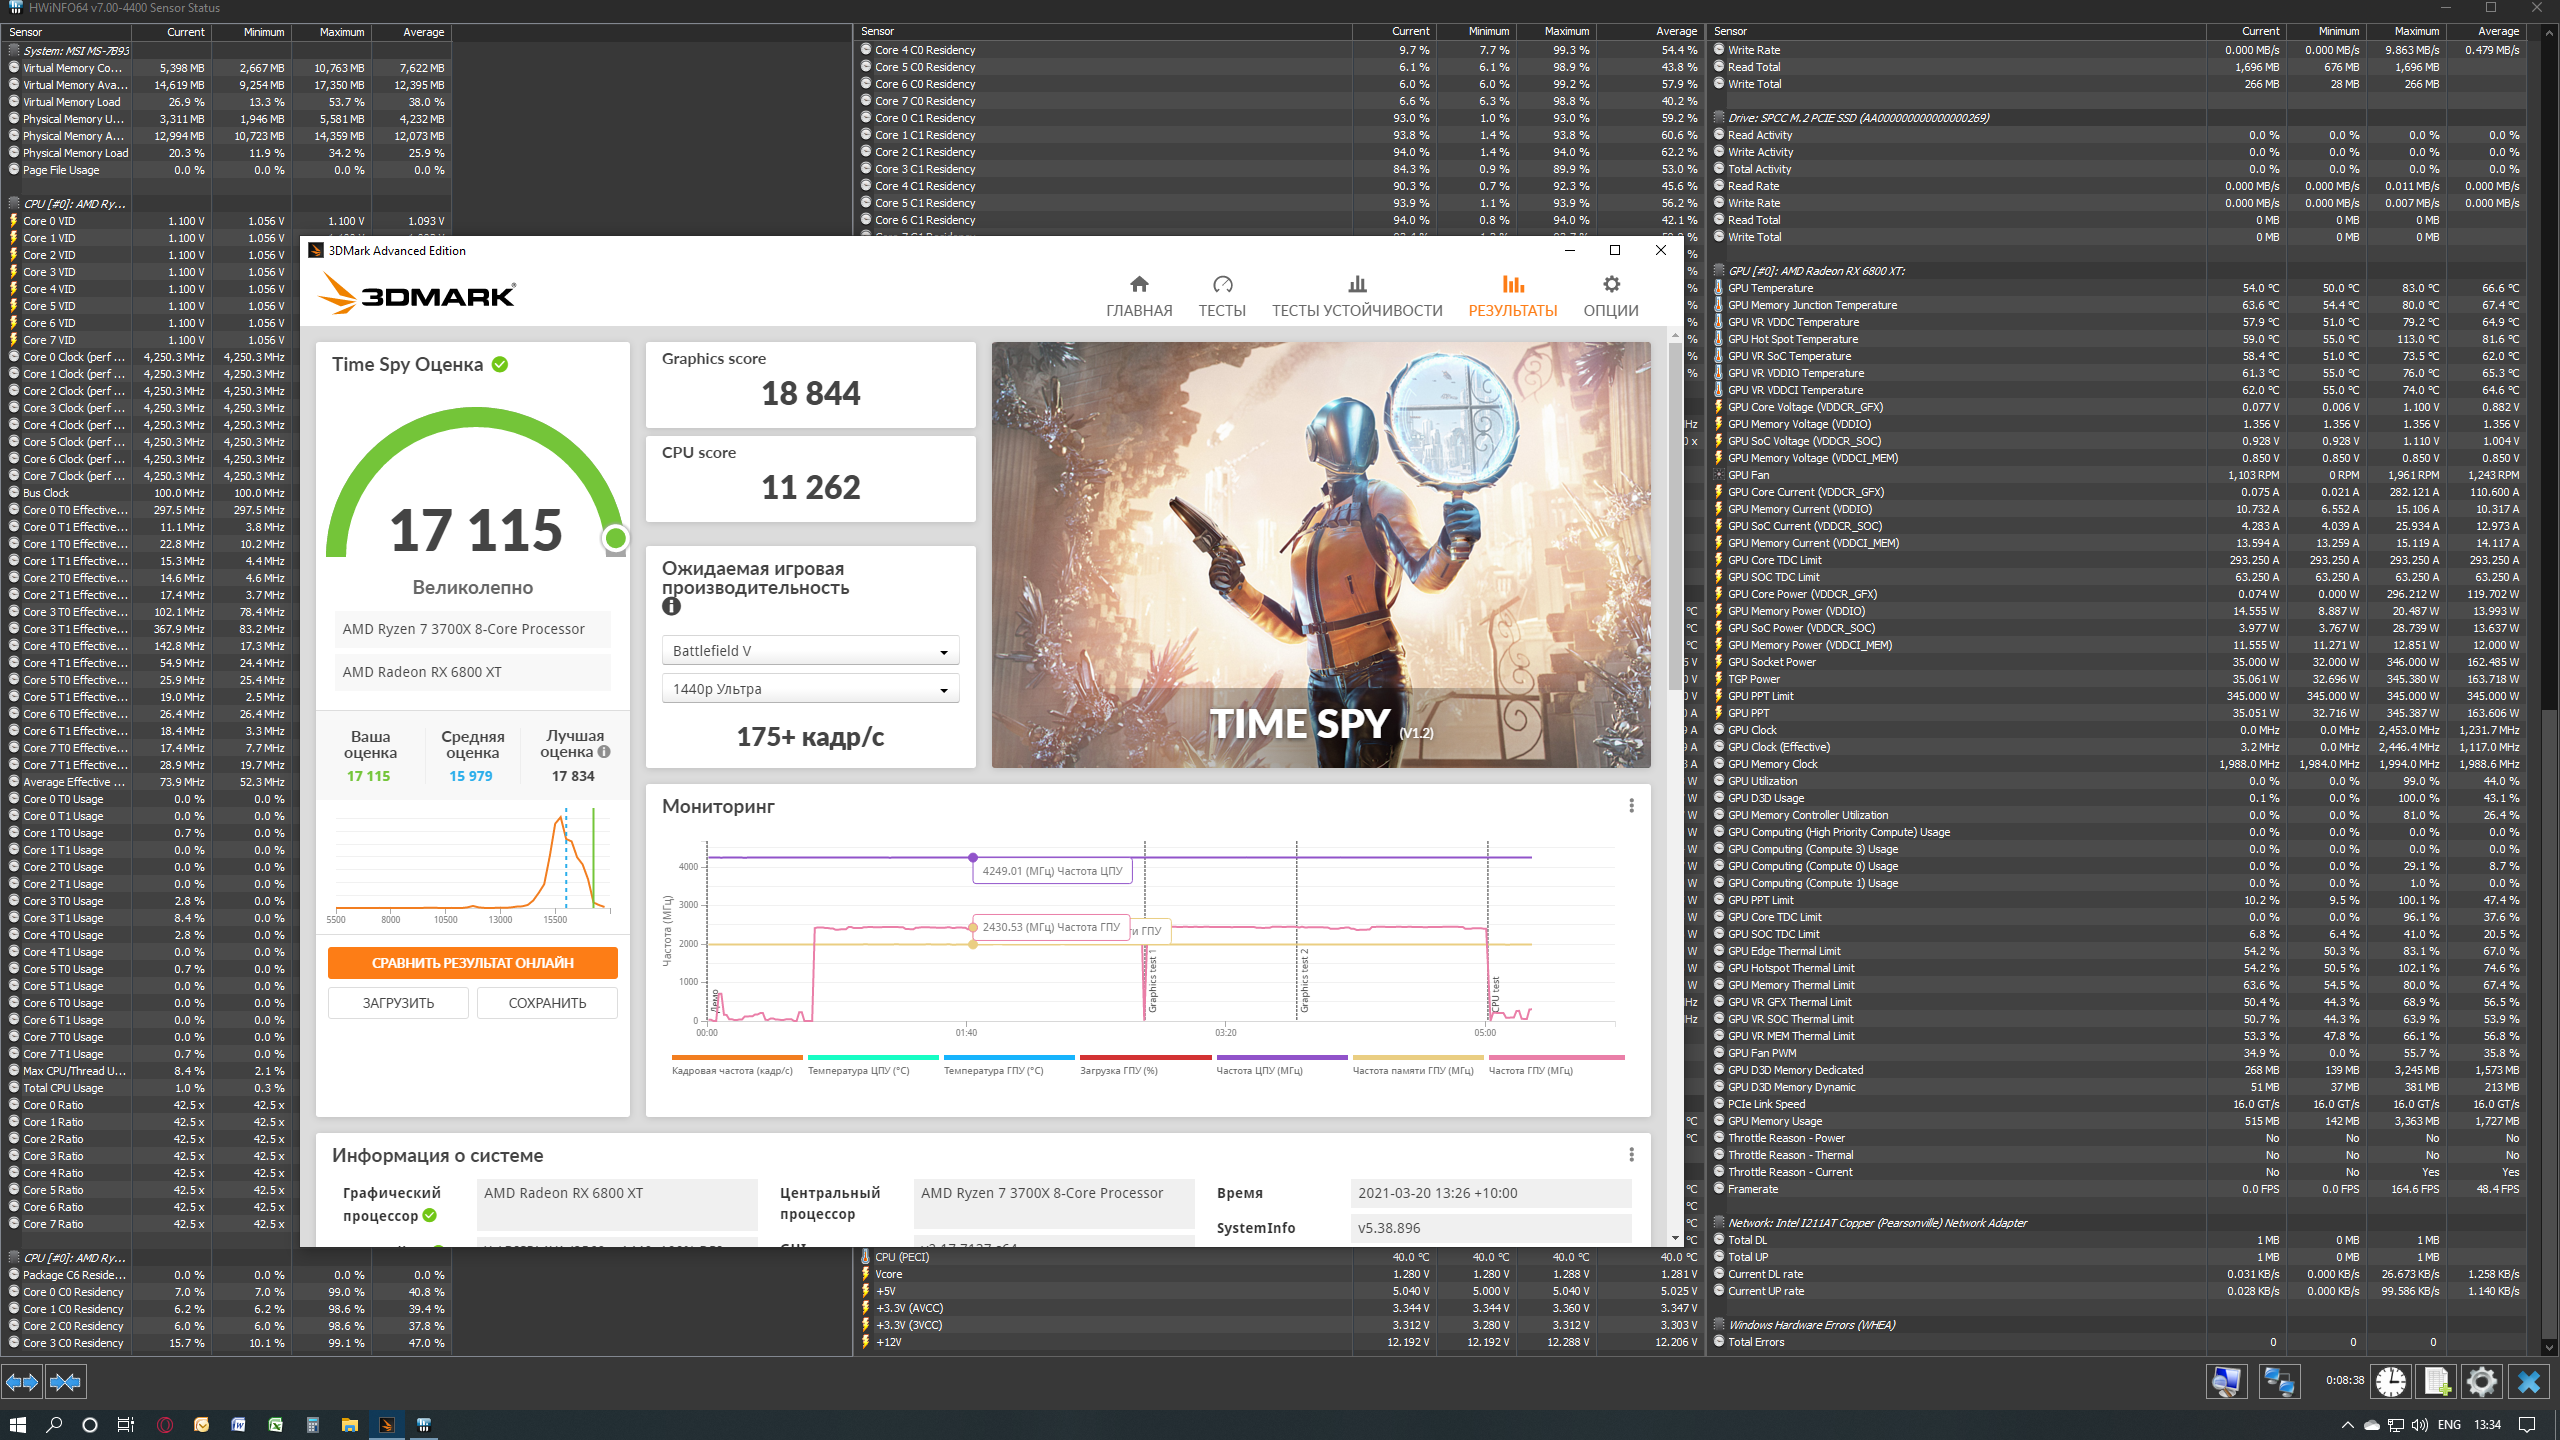The height and width of the screenshot is (1440, 2560).
Task: Open 1440p Ультра resolution dropdown
Action: coord(810,689)
